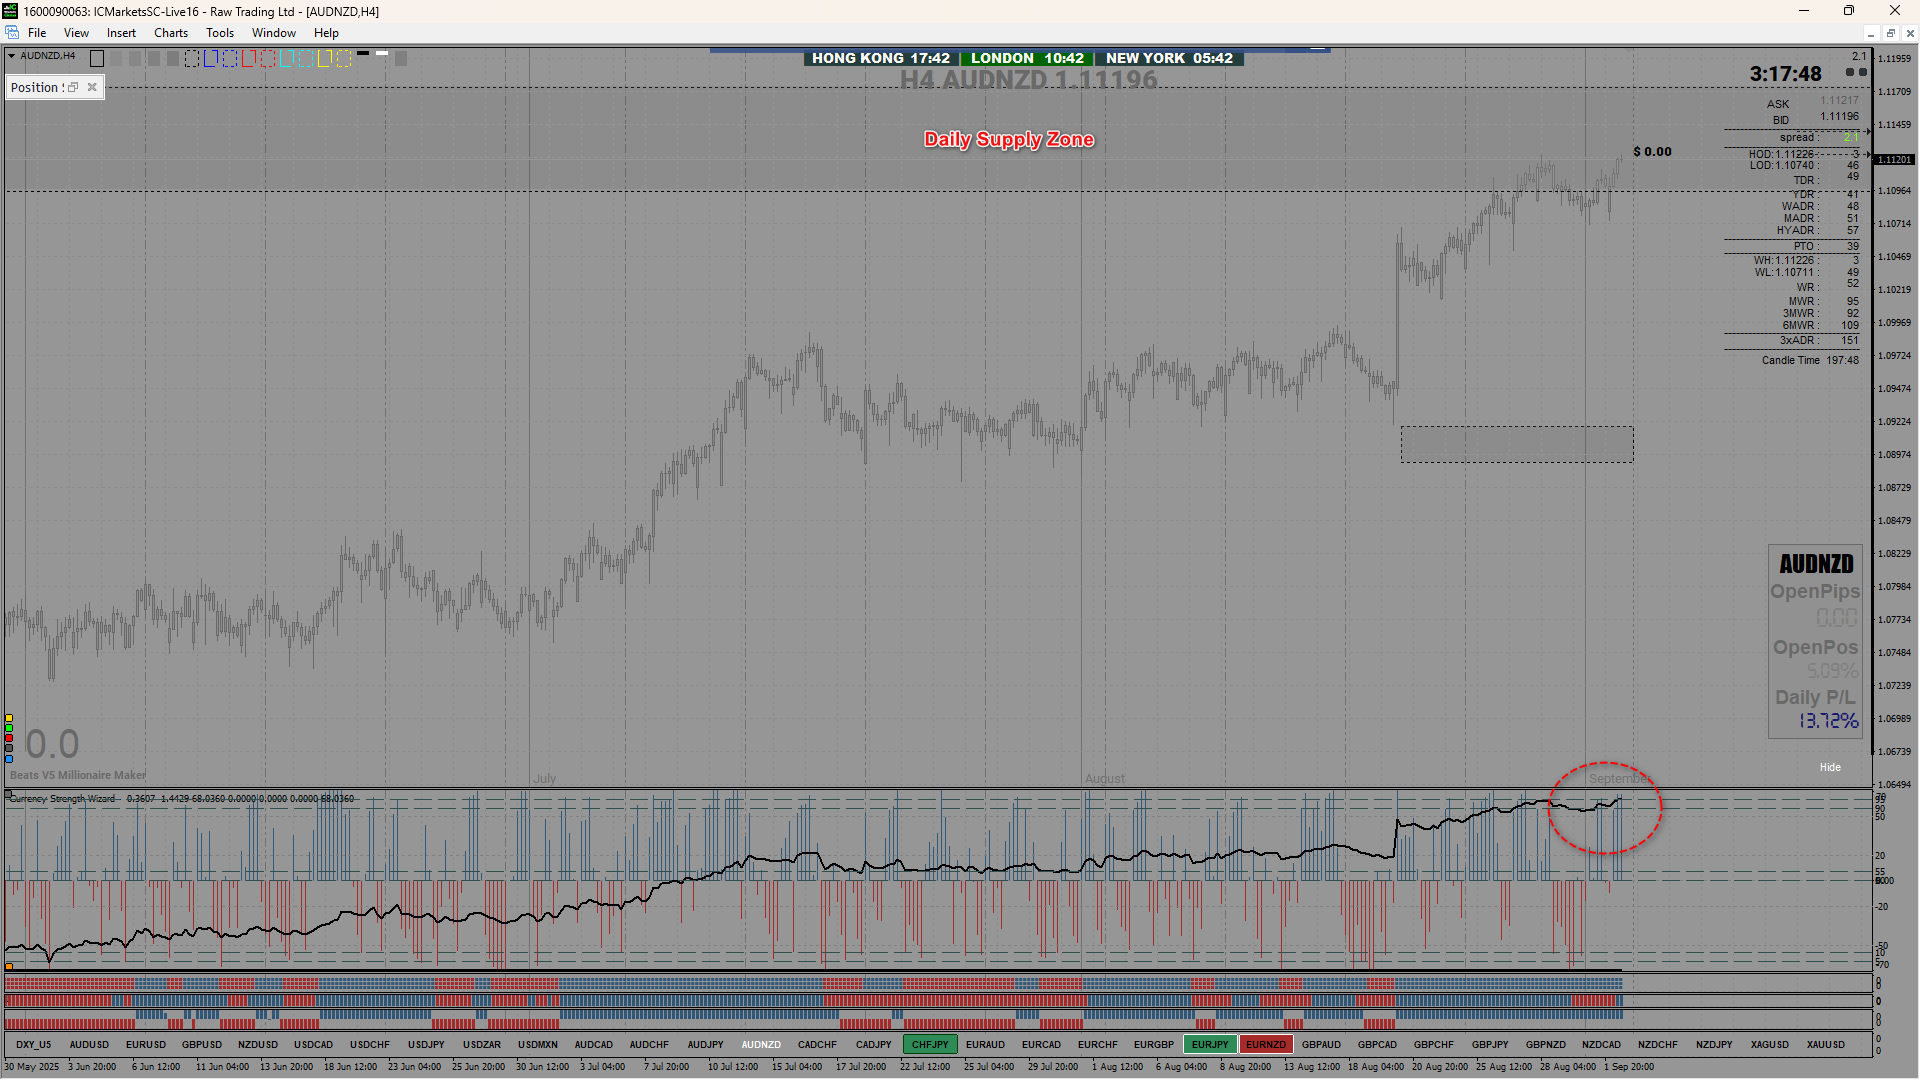Switch chart to the EURNZD symbol button
This screenshot has width=1920, height=1080.
1265,1044
